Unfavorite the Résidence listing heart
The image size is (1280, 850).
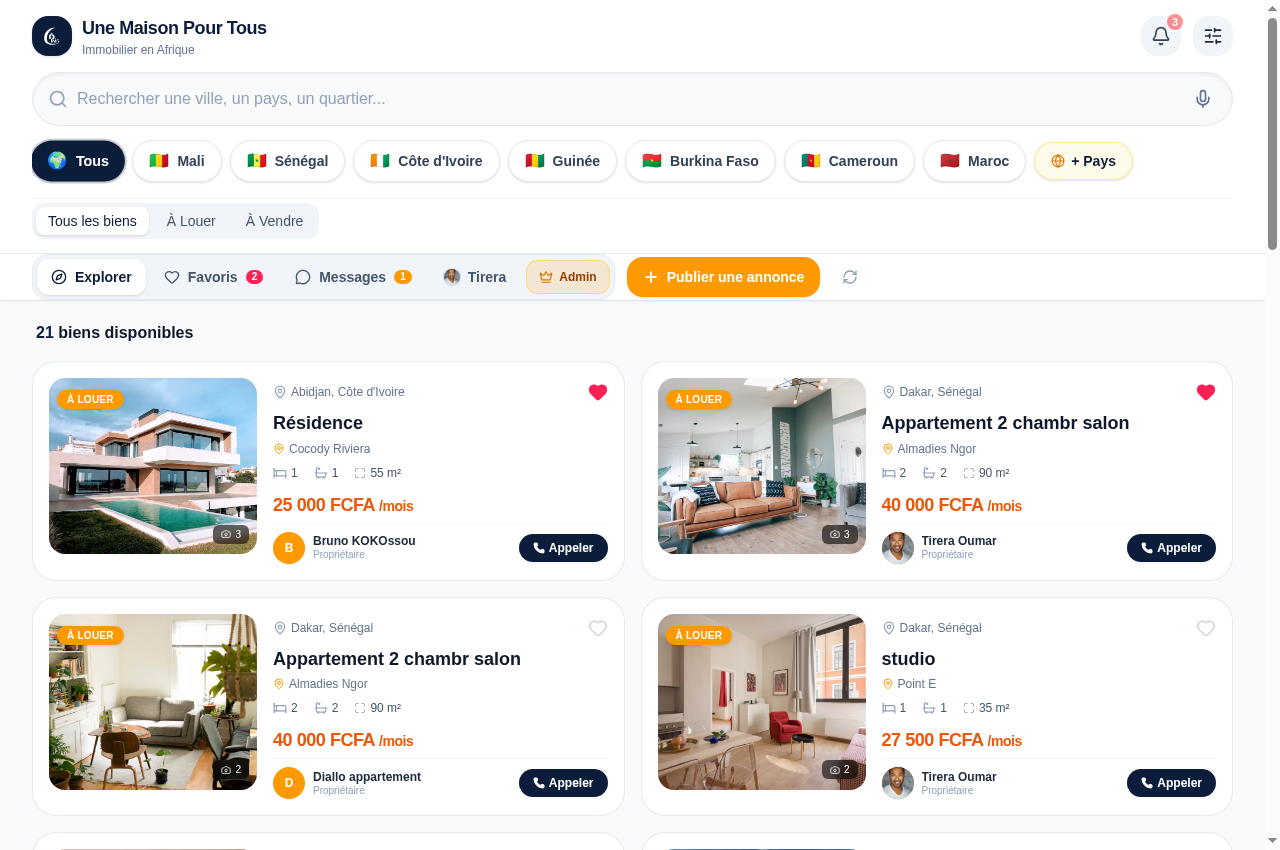tap(598, 392)
